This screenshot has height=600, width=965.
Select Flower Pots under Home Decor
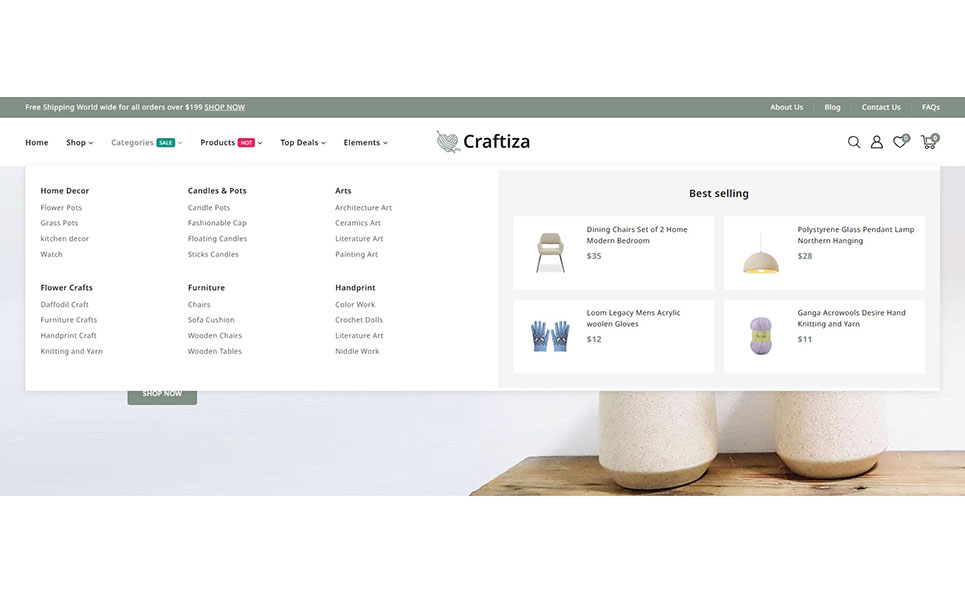click(61, 208)
